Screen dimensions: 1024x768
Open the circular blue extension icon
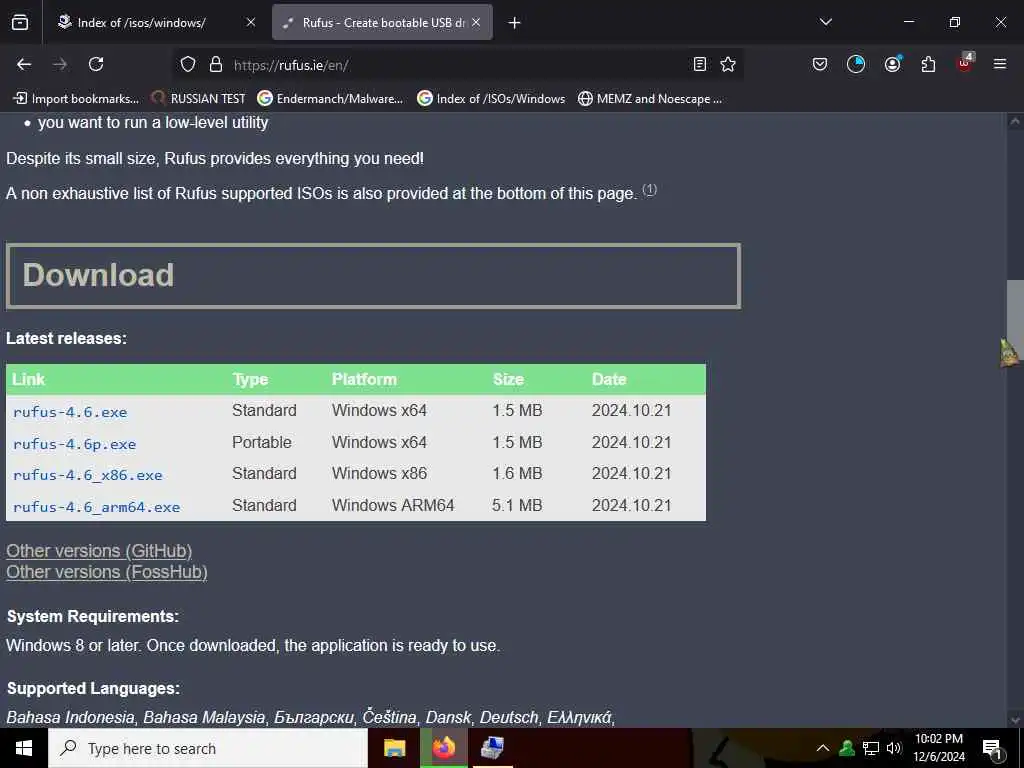tap(856, 64)
